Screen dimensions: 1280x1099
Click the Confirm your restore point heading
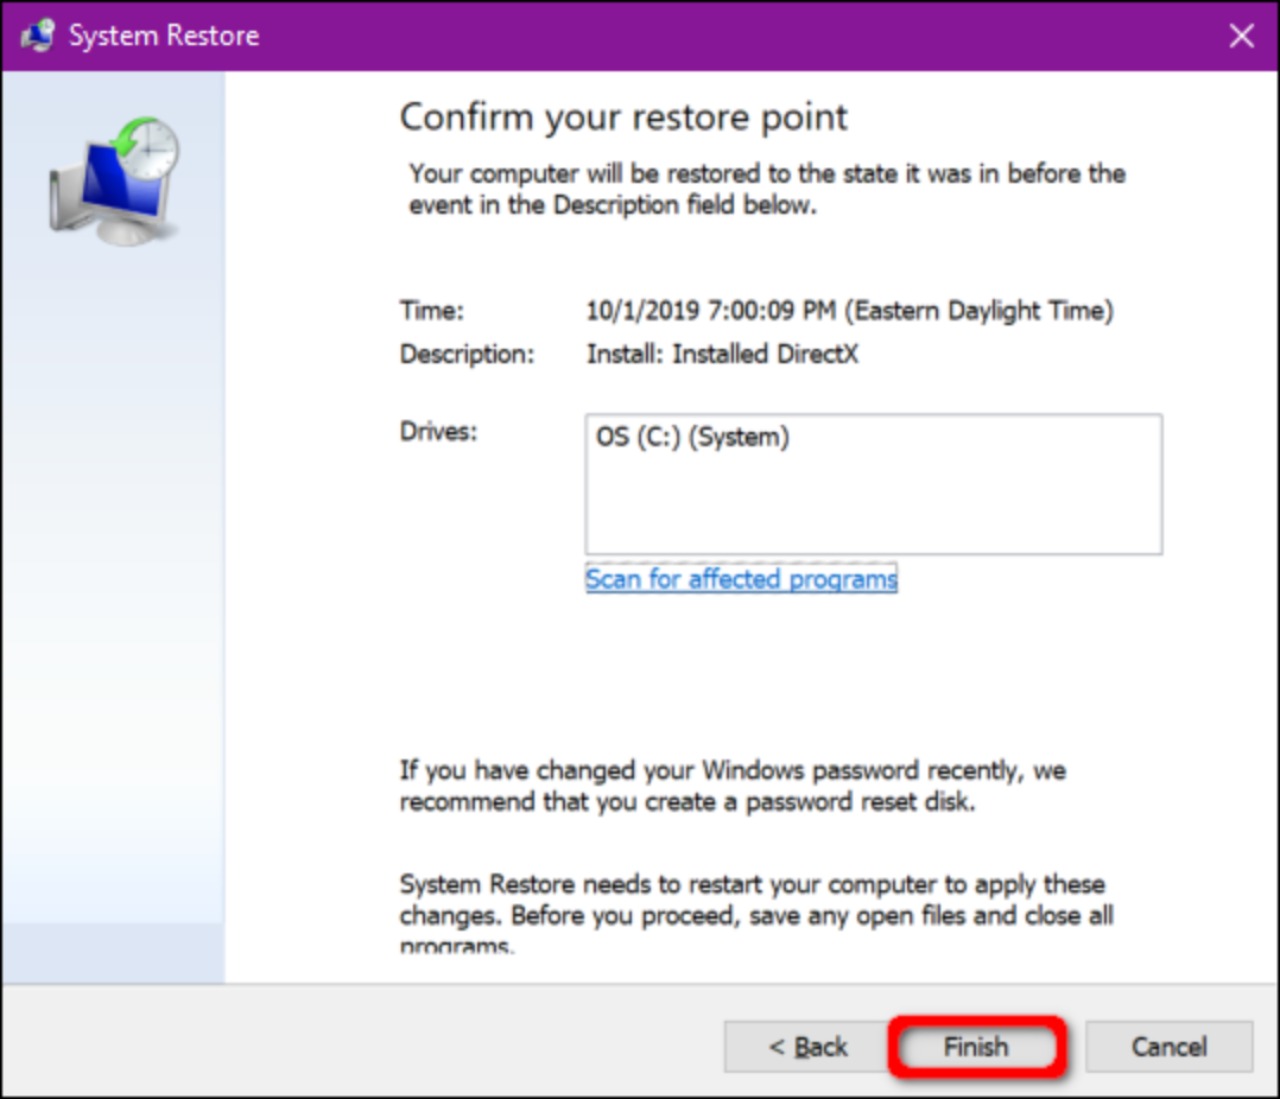[623, 117]
